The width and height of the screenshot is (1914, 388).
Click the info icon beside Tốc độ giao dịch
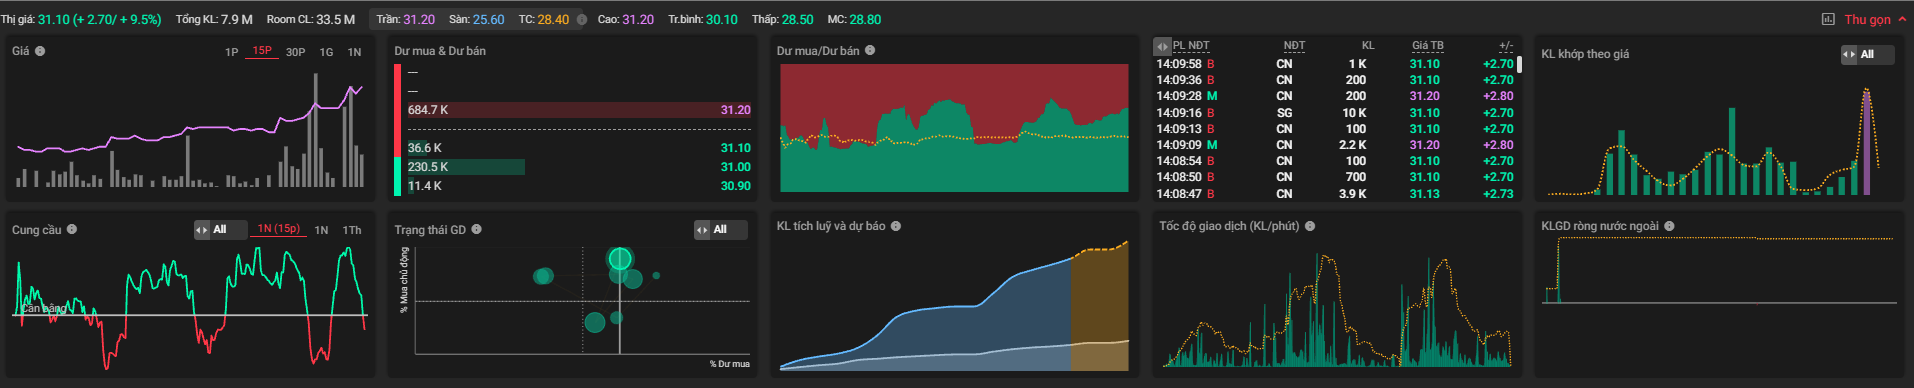pos(1310,226)
